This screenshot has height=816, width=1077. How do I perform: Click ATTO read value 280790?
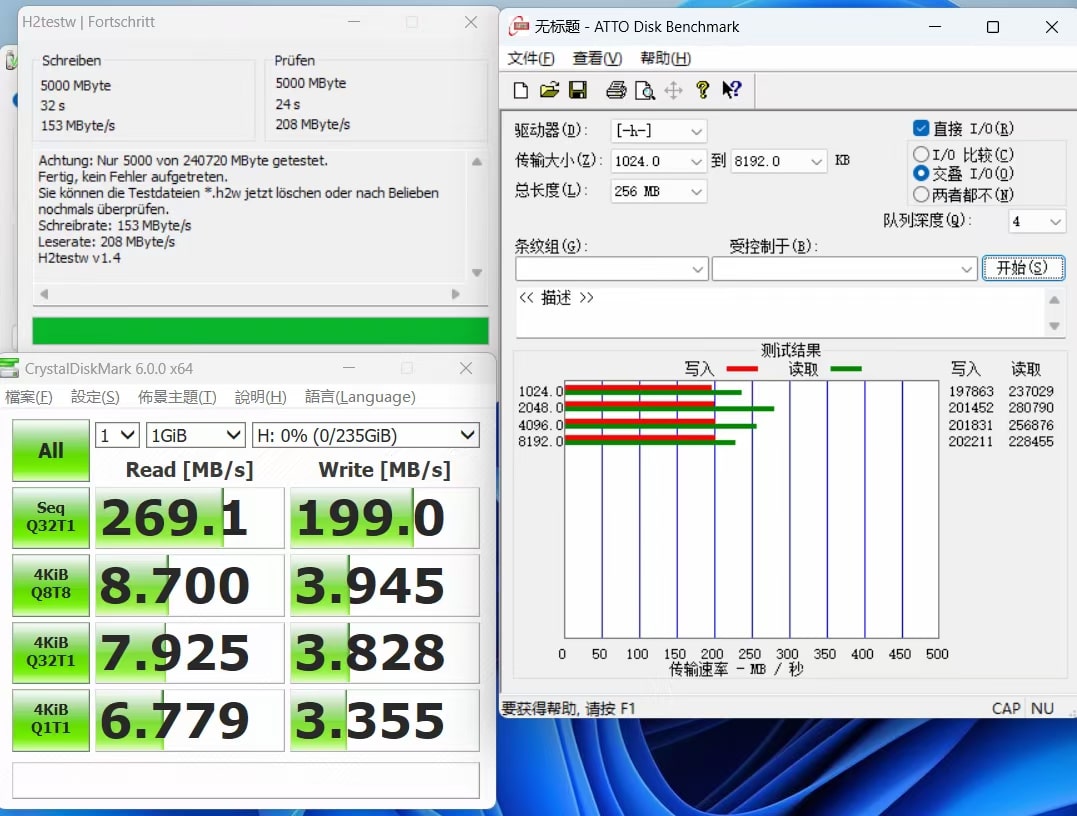[1030, 408]
